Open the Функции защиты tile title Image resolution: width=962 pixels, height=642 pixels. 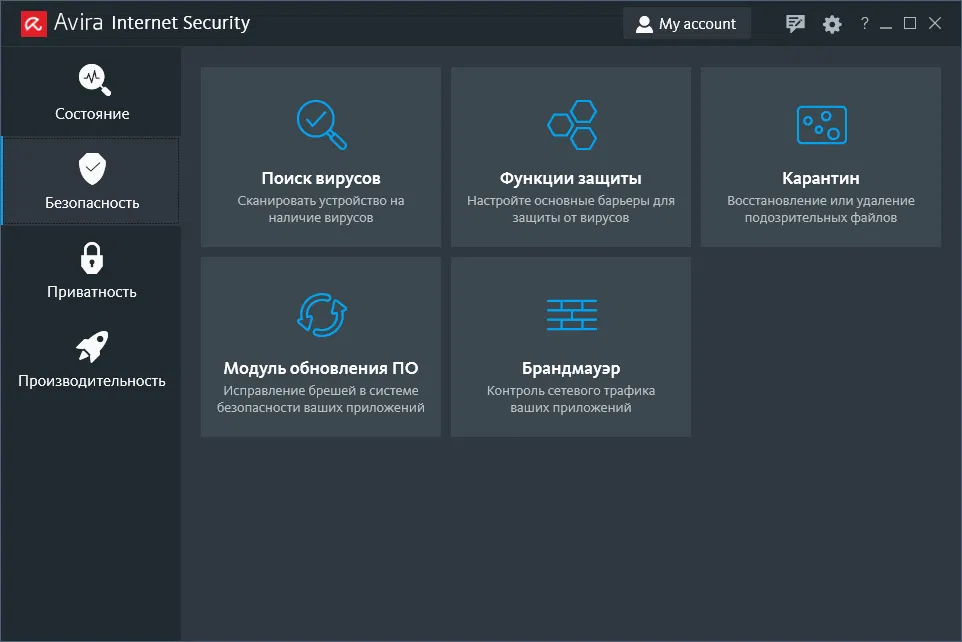pyautogui.click(x=571, y=179)
